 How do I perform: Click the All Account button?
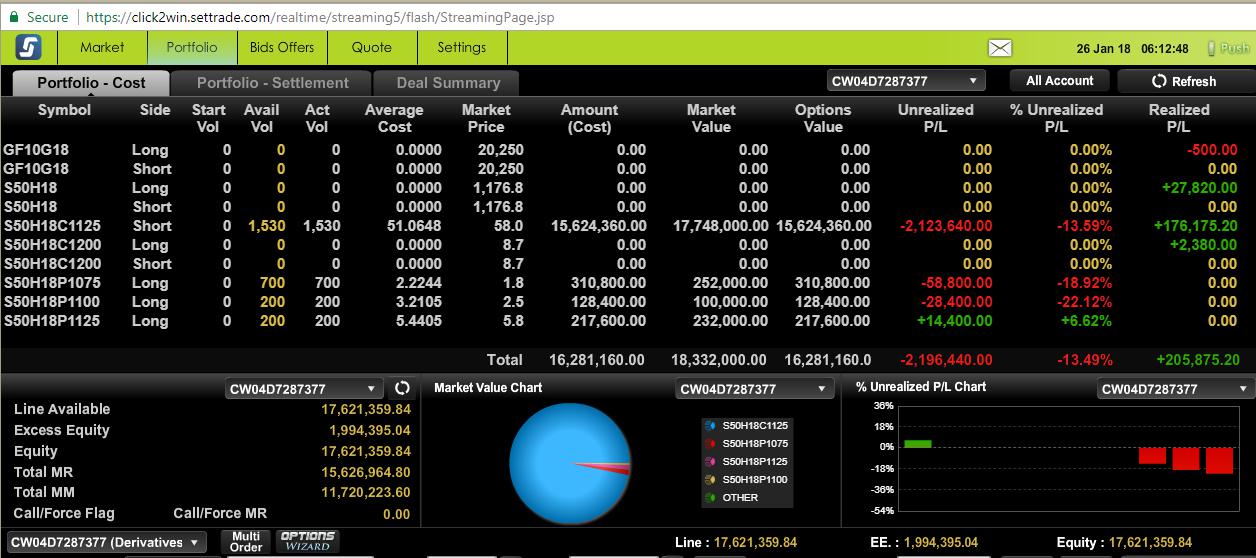1060,81
